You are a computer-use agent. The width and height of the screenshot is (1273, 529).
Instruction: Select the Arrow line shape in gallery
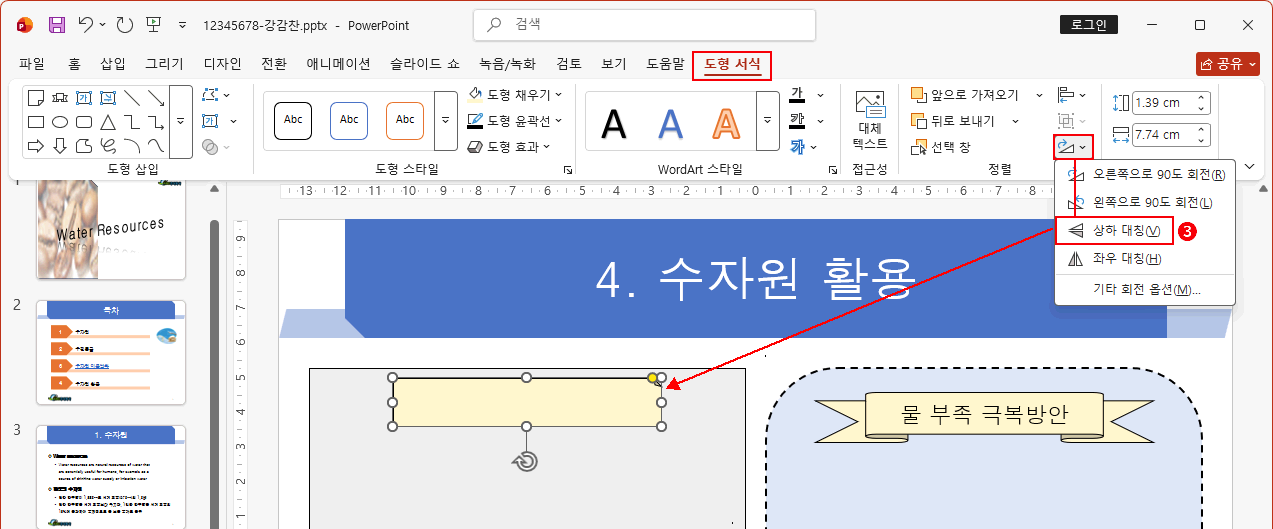[156, 97]
